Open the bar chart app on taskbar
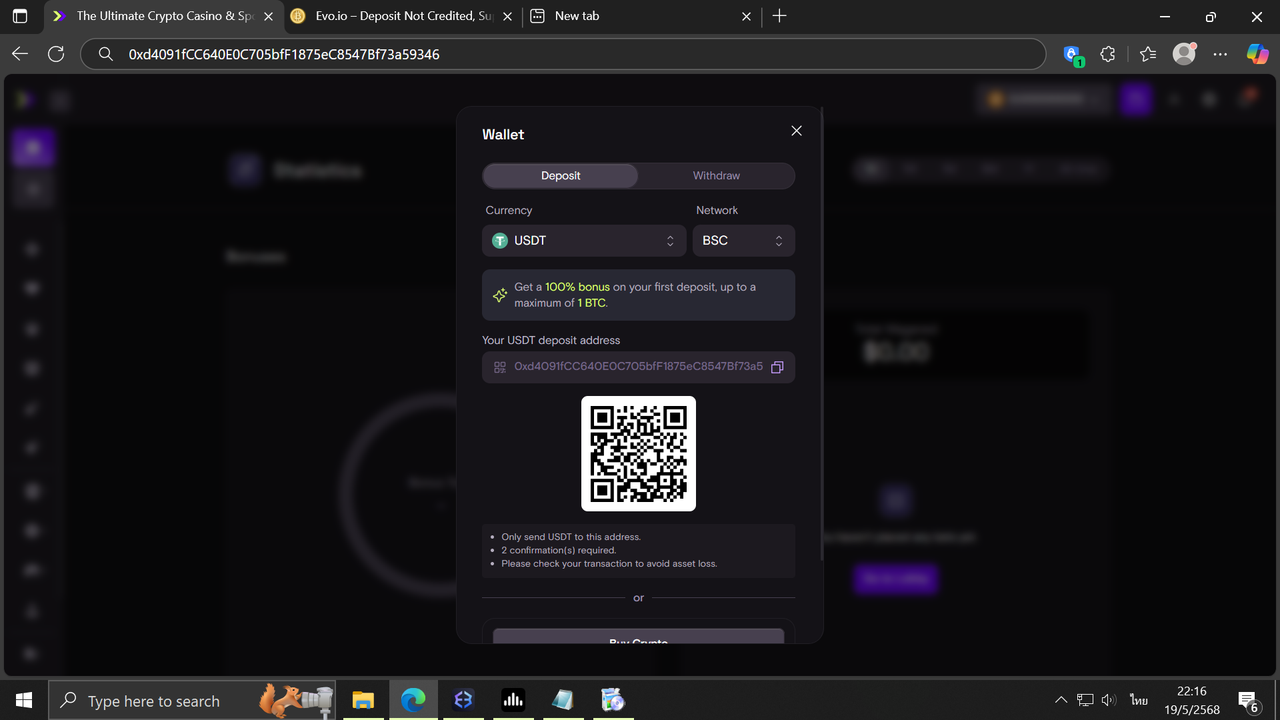The height and width of the screenshot is (720, 1280). 513,700
